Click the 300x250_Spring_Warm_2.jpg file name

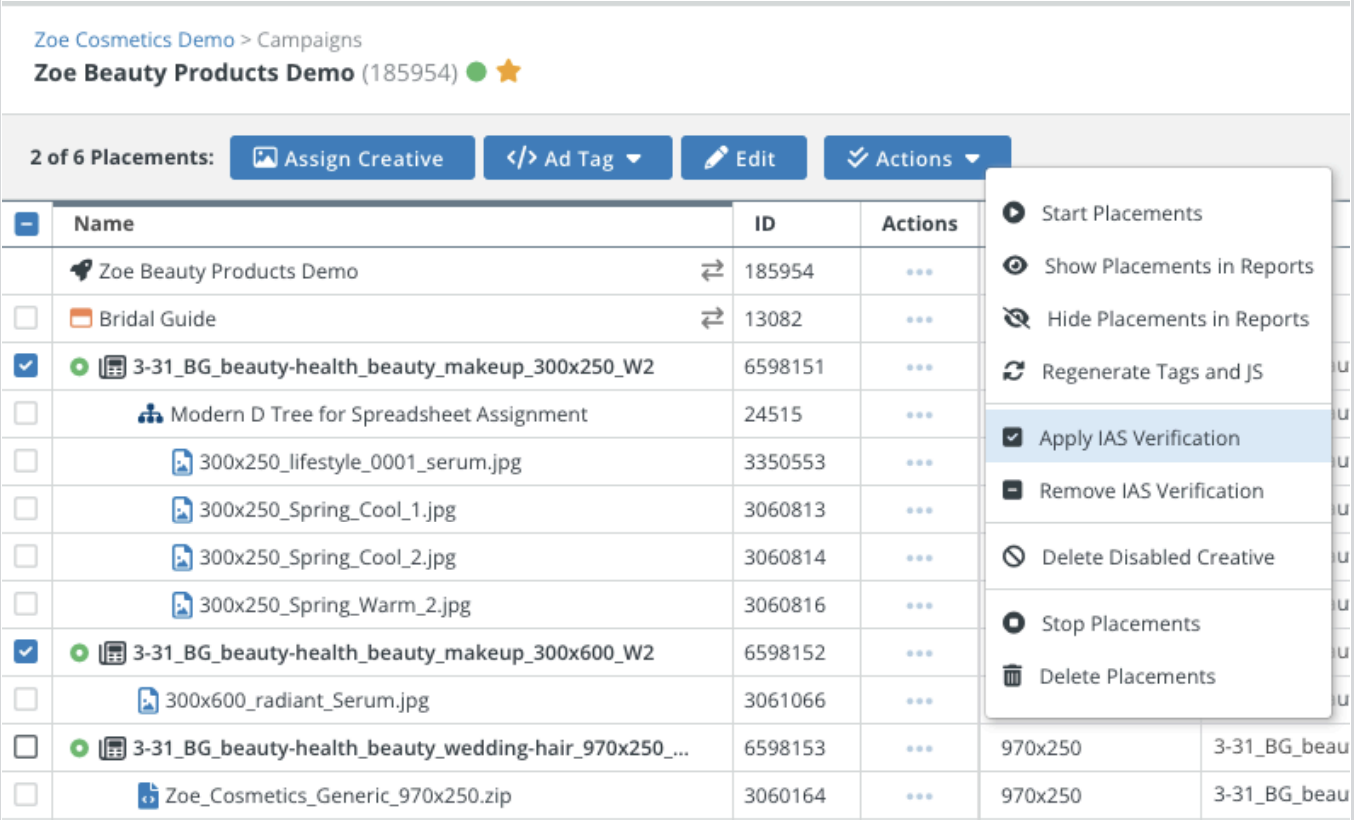click(335, 605)
